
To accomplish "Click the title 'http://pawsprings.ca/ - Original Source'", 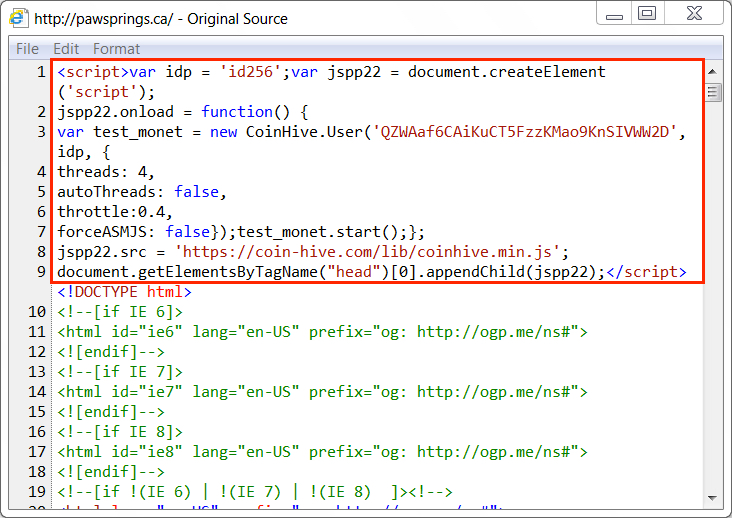I will coord(161,19).
